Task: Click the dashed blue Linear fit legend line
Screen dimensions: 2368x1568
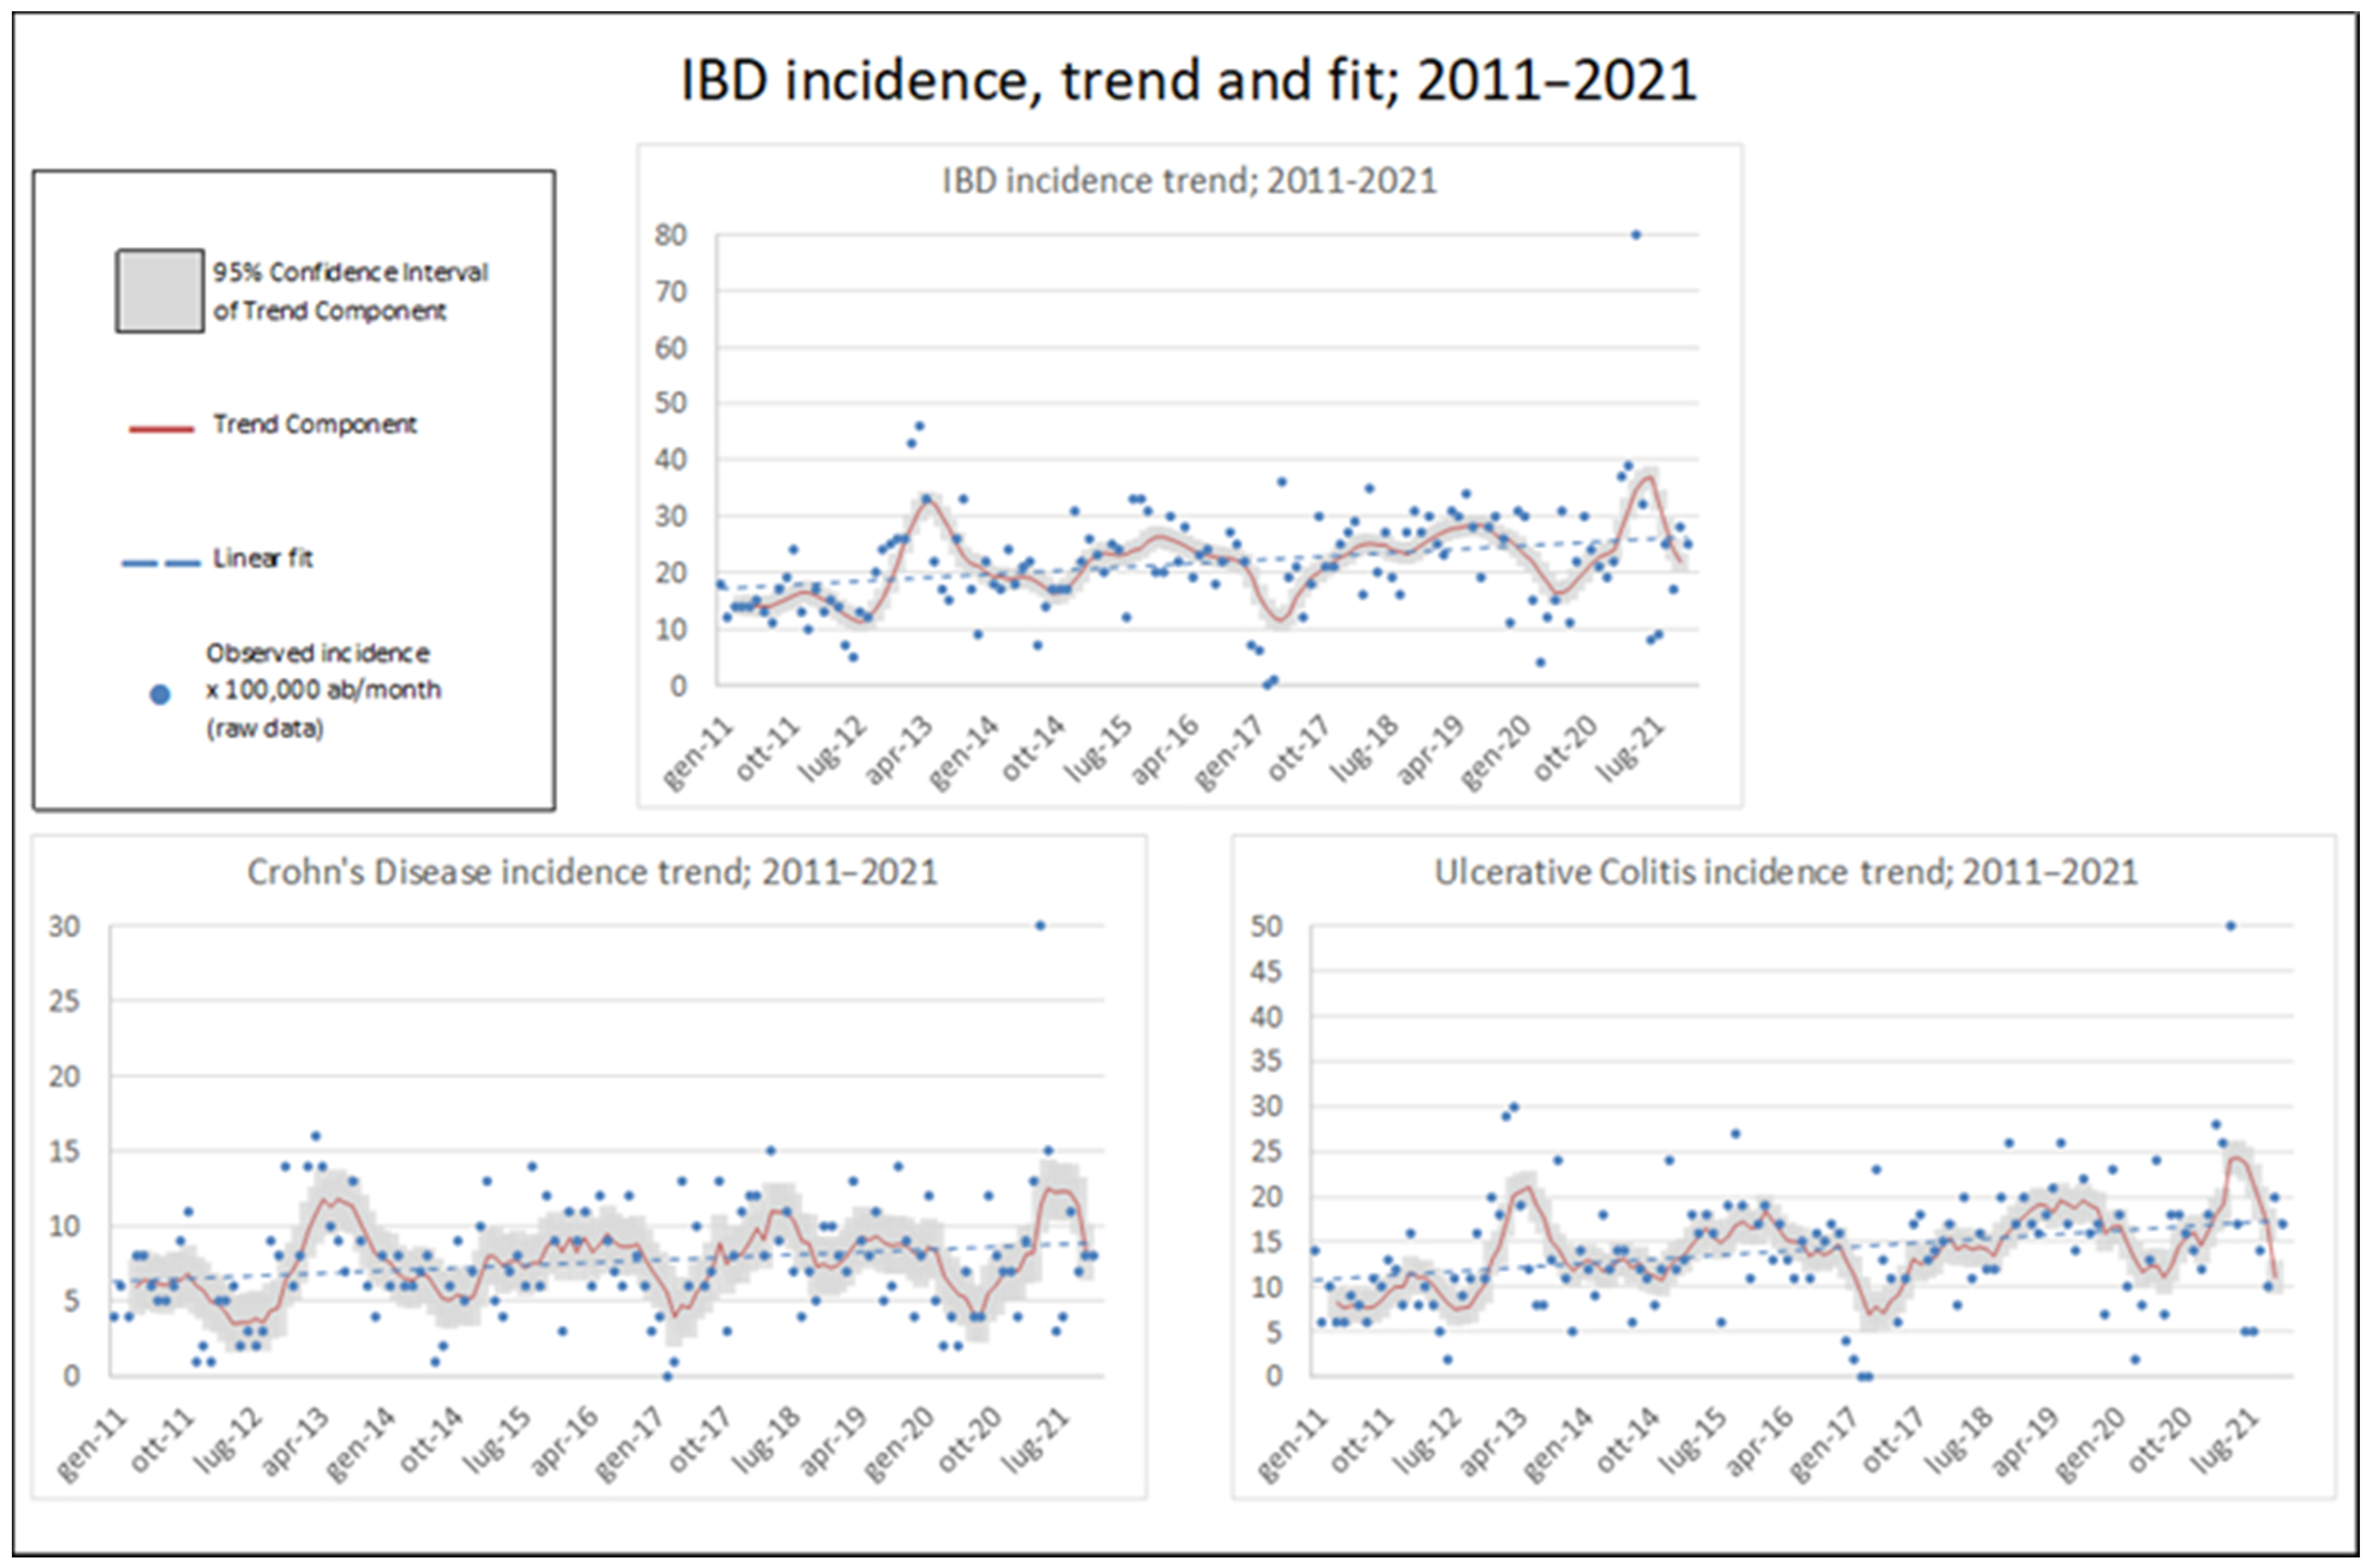Action: coord(160,563)
